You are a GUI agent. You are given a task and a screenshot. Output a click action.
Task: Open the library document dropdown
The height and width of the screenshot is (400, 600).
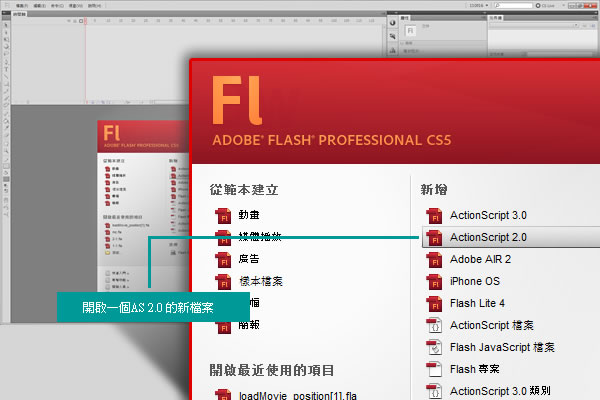[x=535, y=26]
